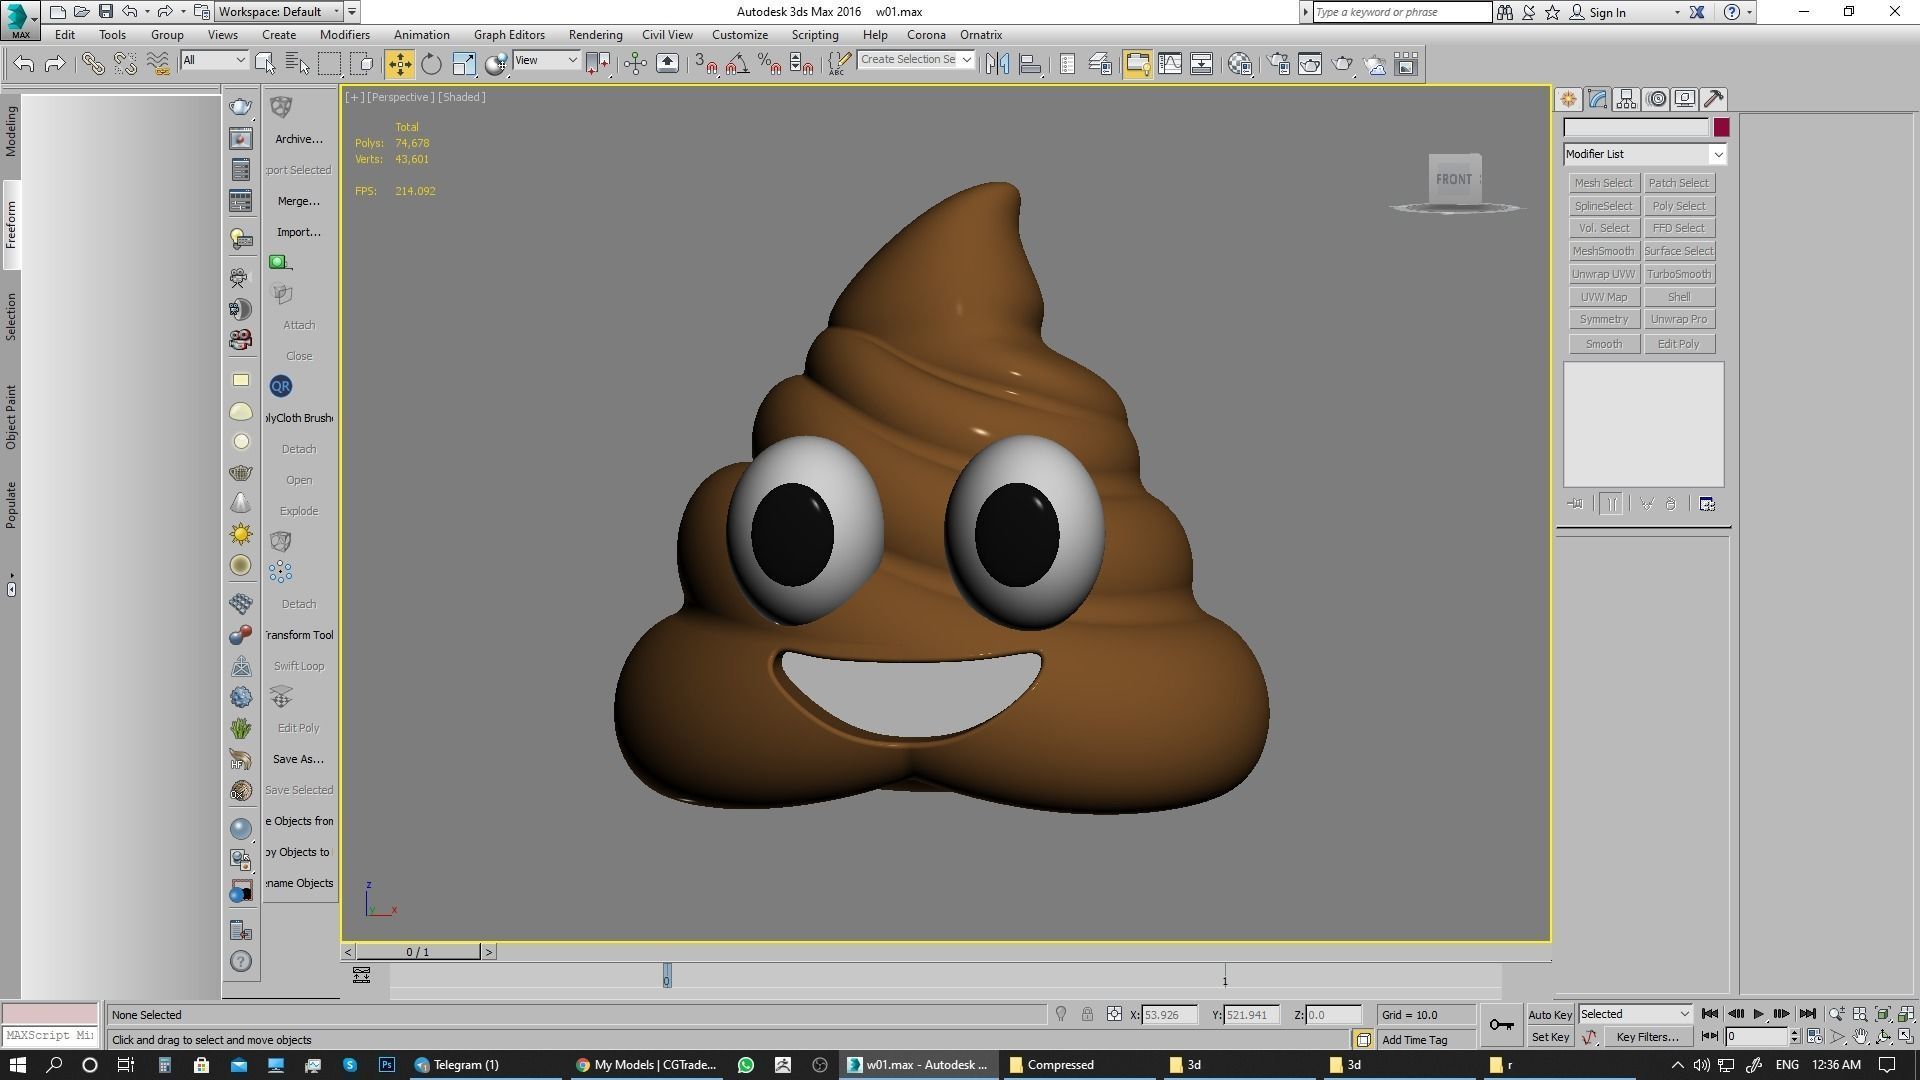1920x1080 pixels.
Task: Activate the Select Object arrow tool
Action: tap(265, 64)
